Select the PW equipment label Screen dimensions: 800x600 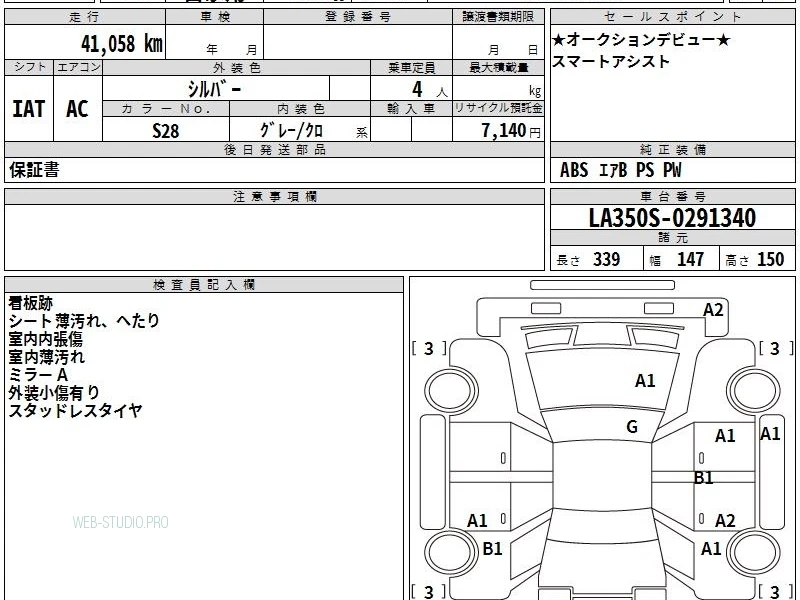pyautogui.click(x=672, y=170)
